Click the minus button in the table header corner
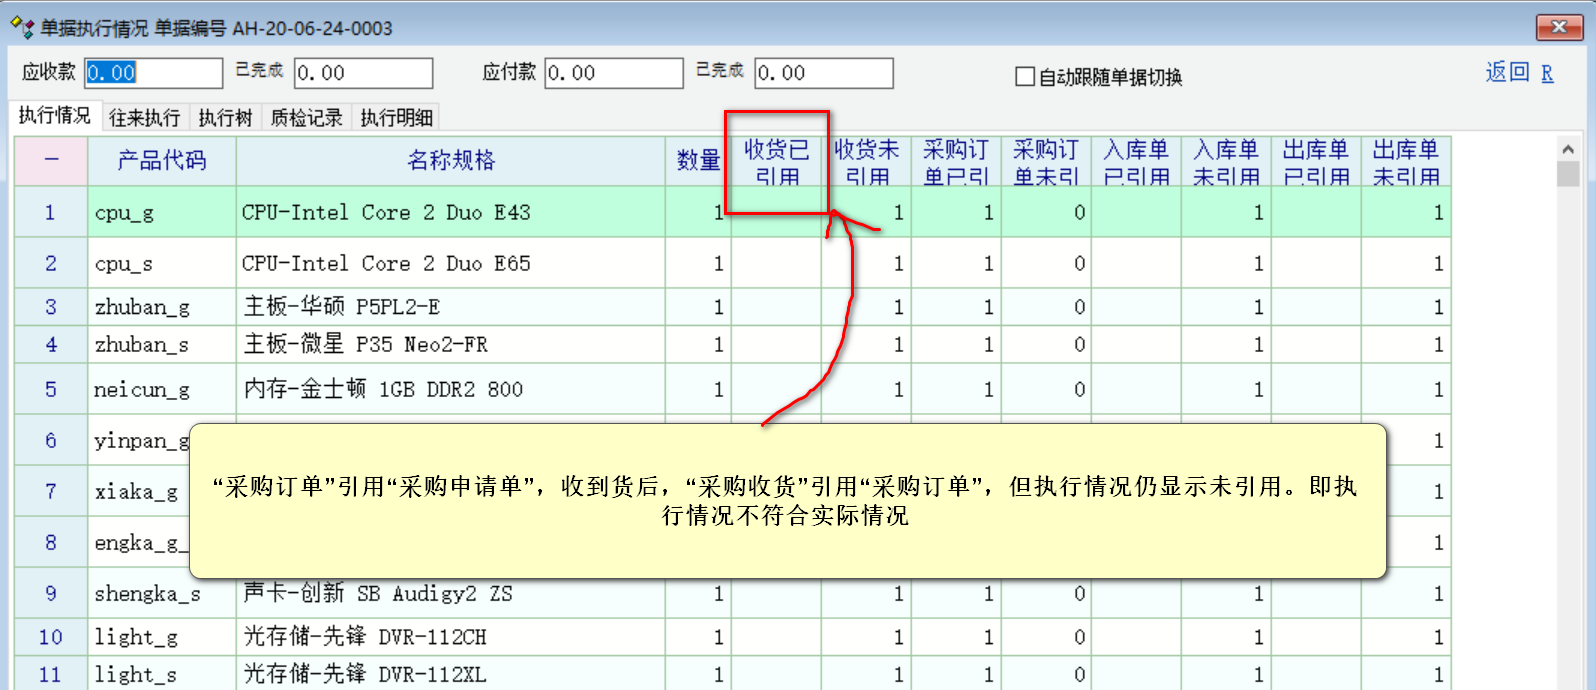Image resolution: width=1596 pixels, height=690 pixels. 51,161
